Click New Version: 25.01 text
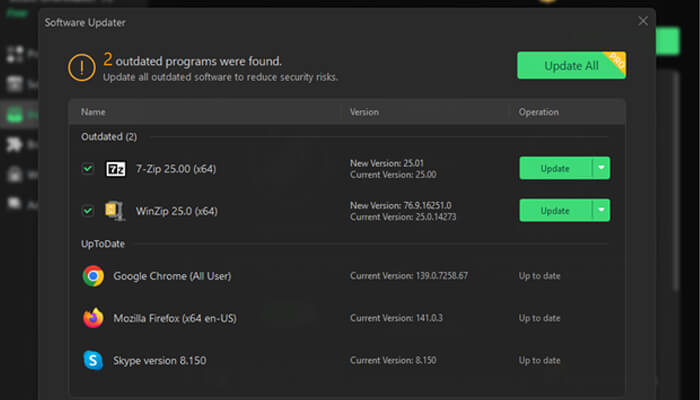The image size is (700, 400). pos(387,163)
